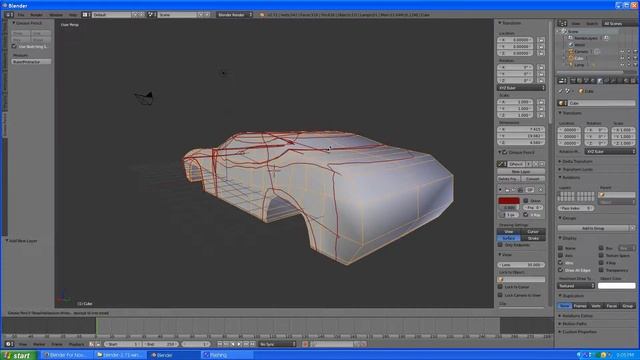Image resolution: width=640 pixels, height=360 pixels.
Task: Open the Maximum Draw Type Textured dropdown
Action: 576,286
